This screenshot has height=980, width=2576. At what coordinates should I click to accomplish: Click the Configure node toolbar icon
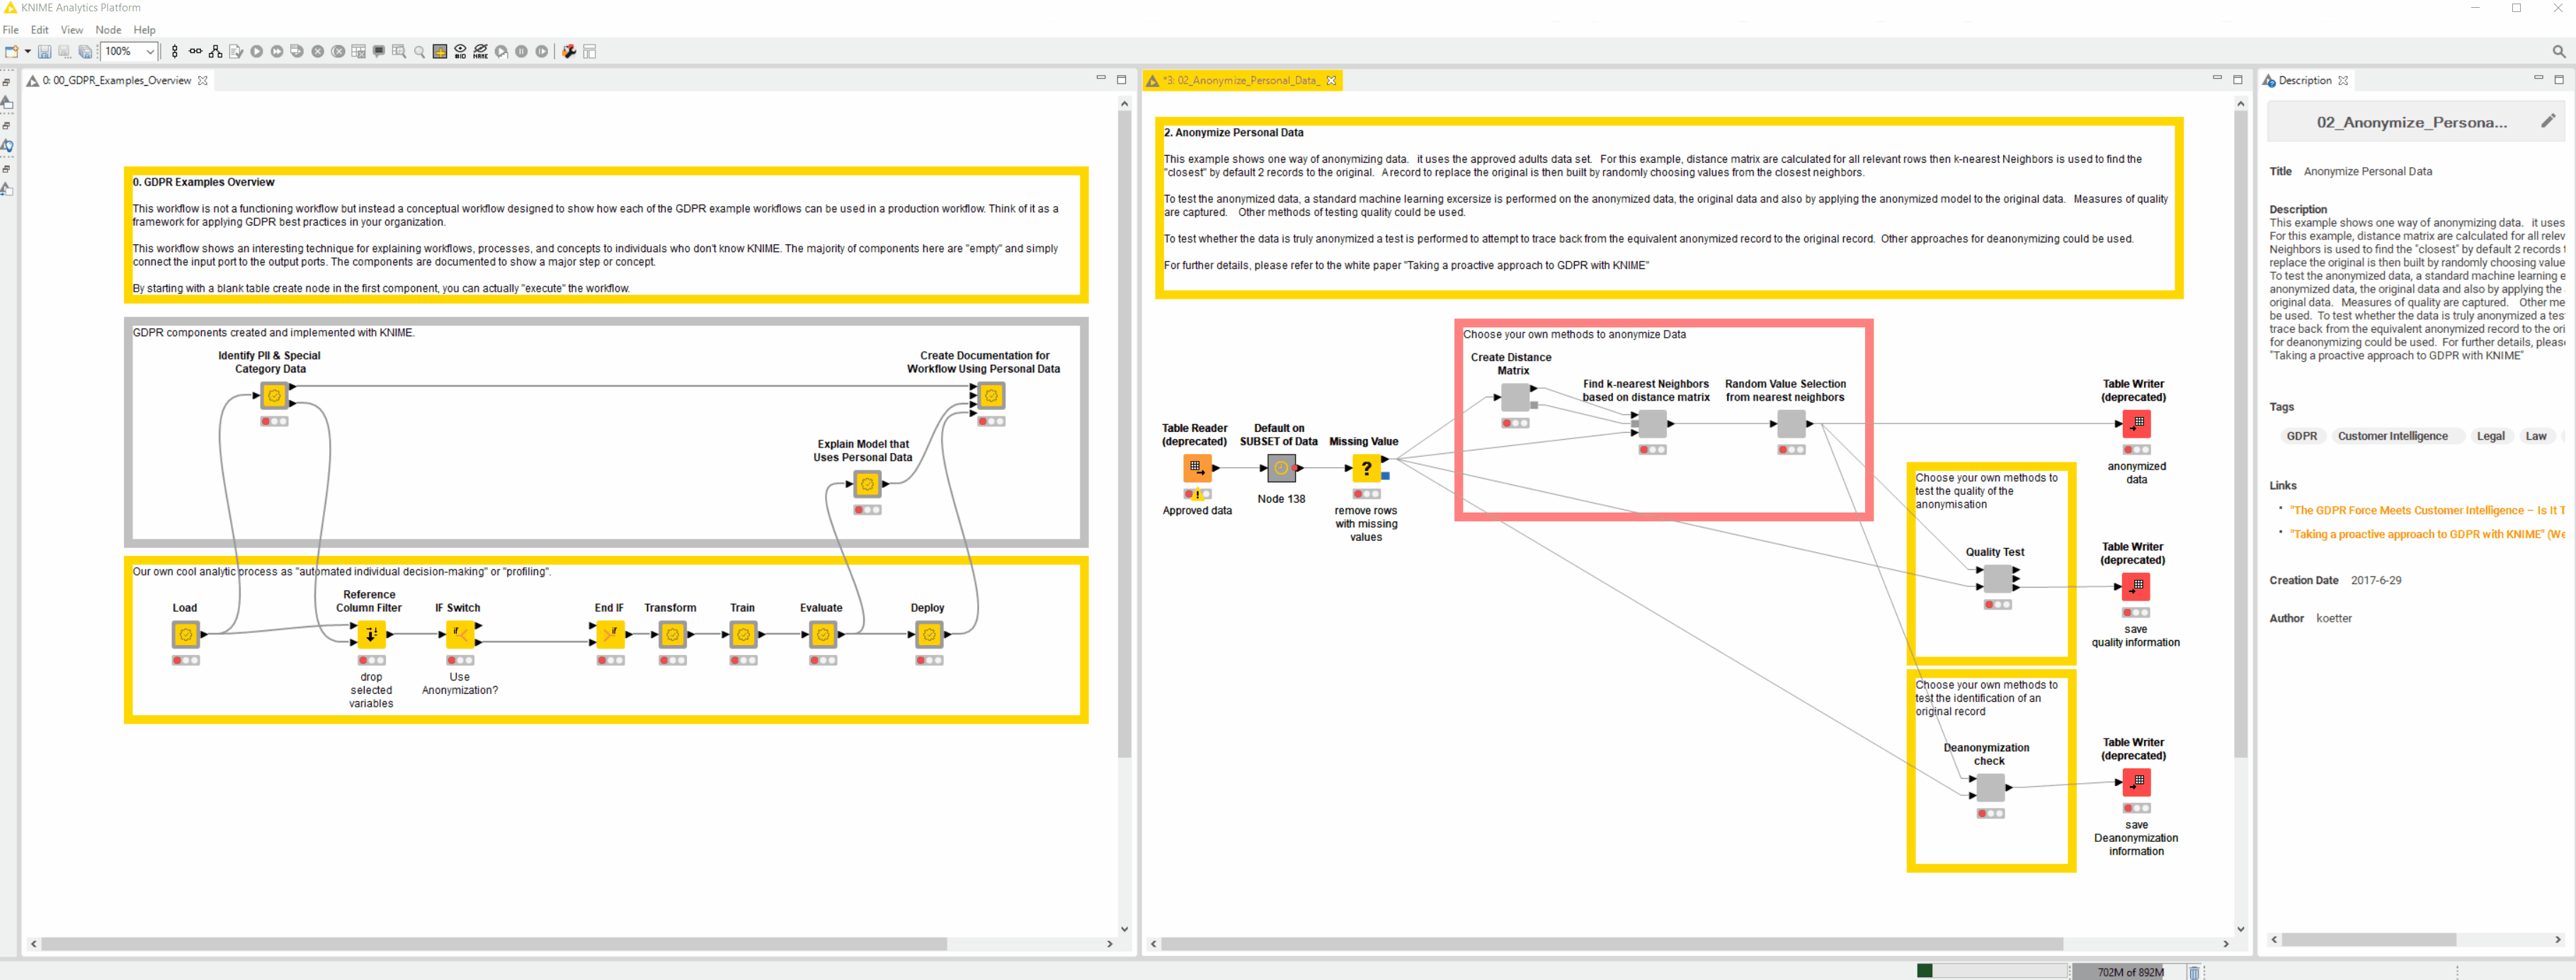pyautogui.click(x=236, y=51)
